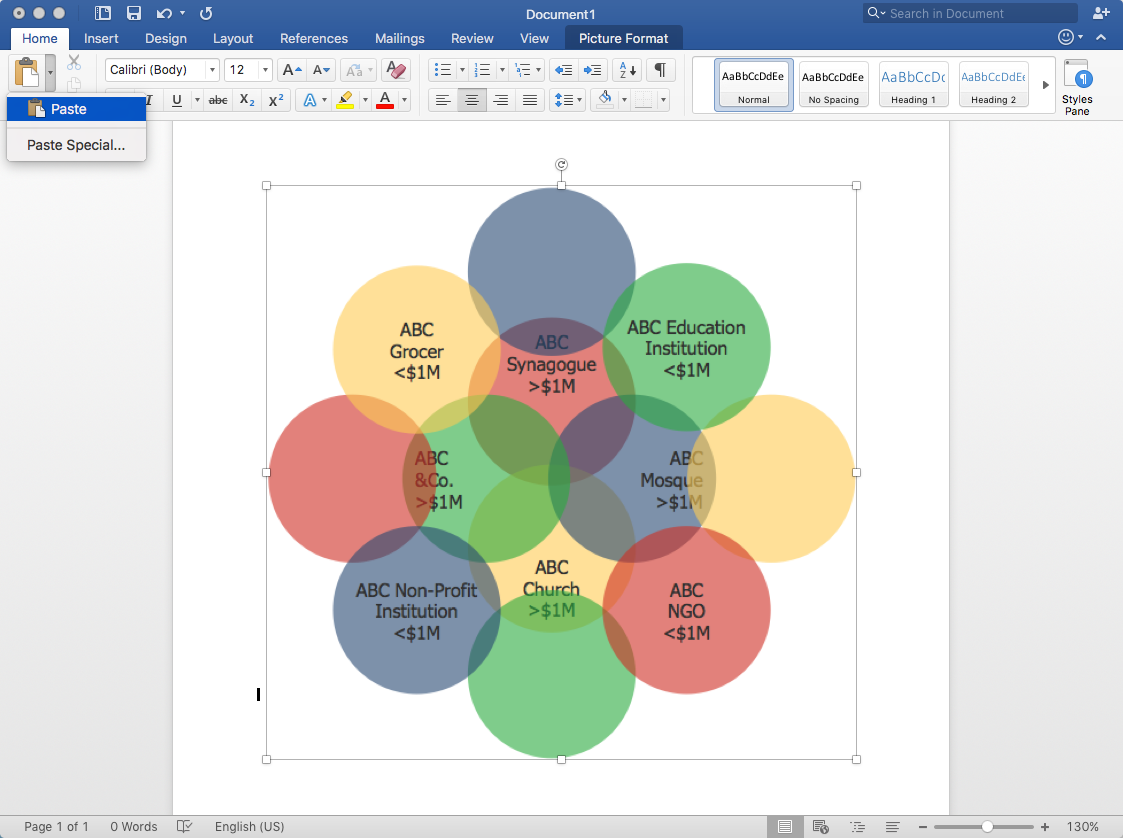Open the Mailings ribbon tab

399,38
